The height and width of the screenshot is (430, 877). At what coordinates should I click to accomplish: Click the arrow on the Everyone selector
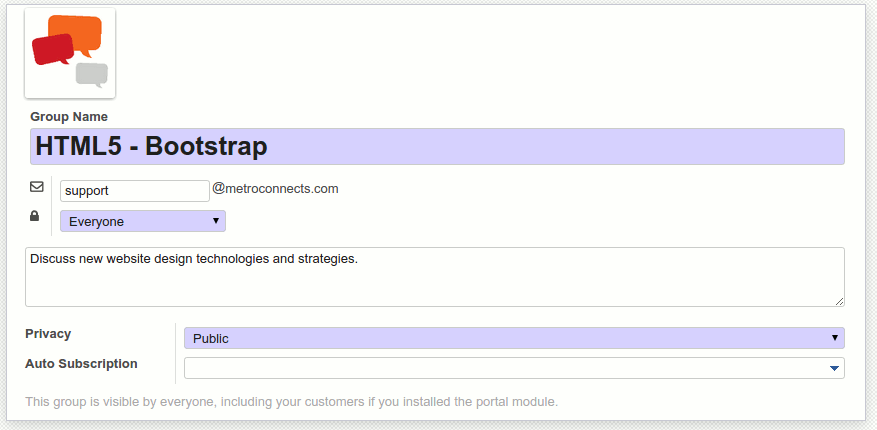(x=216, y=221)
